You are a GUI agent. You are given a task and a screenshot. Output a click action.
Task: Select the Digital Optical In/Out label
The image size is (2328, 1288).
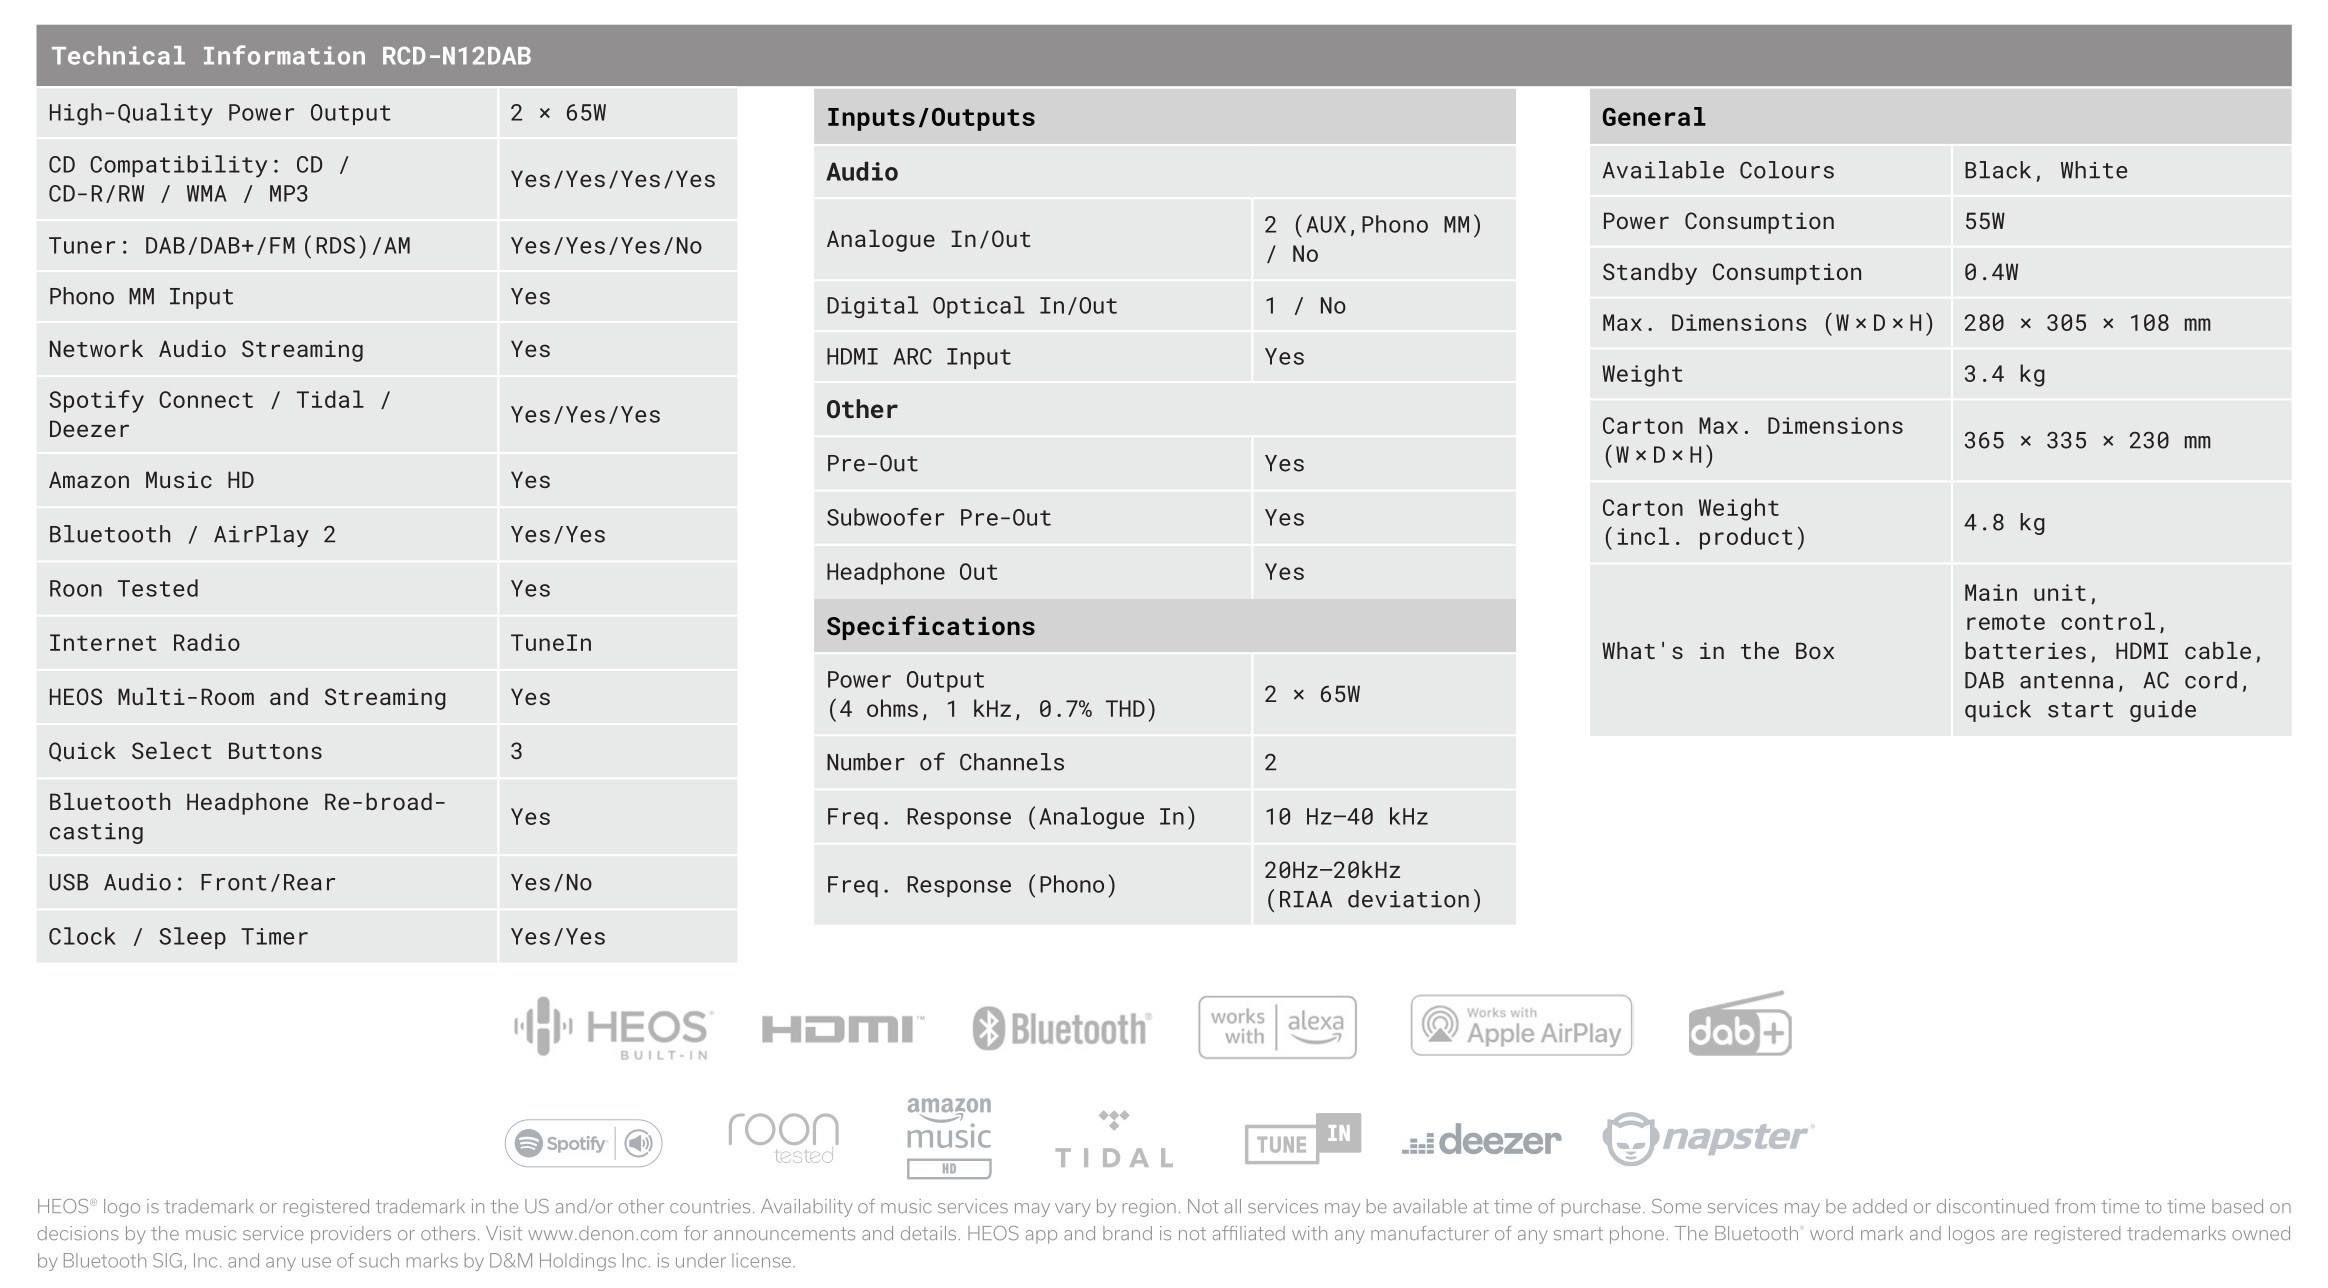click(x=971, y=306)
